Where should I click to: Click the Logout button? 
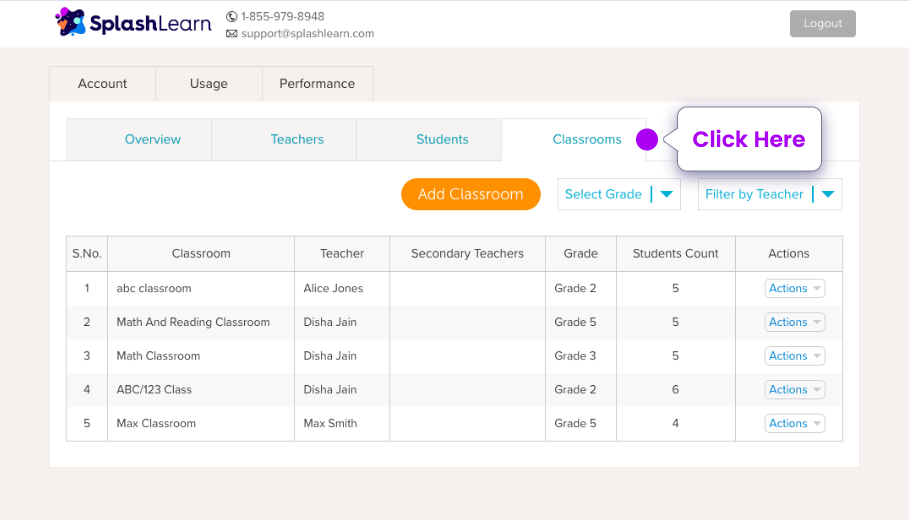(x=823, y=24)
